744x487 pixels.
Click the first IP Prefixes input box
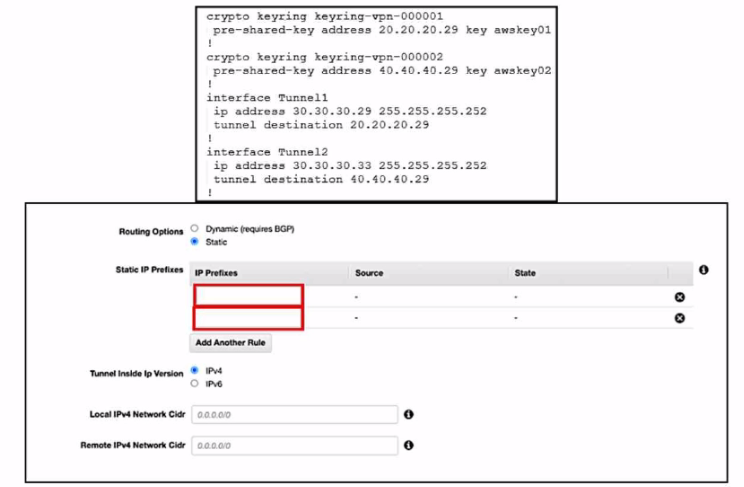click(248, 295)
